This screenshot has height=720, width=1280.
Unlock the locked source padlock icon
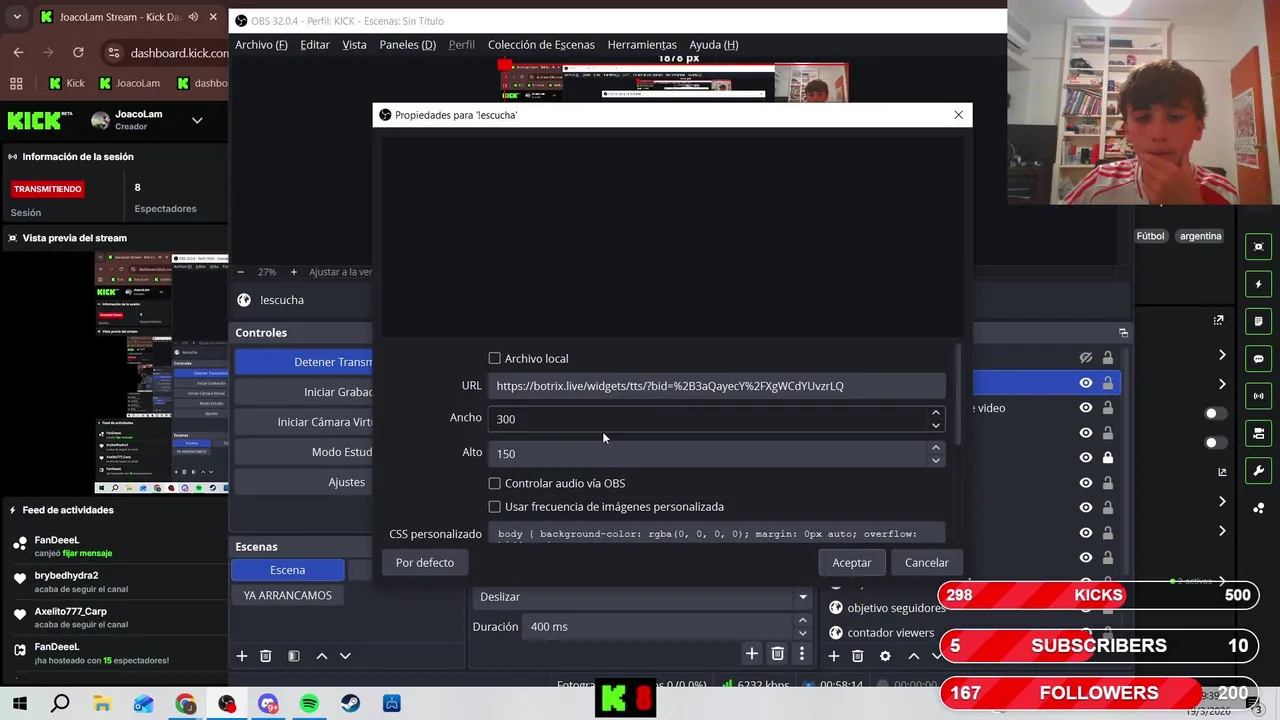(x=1107, y=458)
